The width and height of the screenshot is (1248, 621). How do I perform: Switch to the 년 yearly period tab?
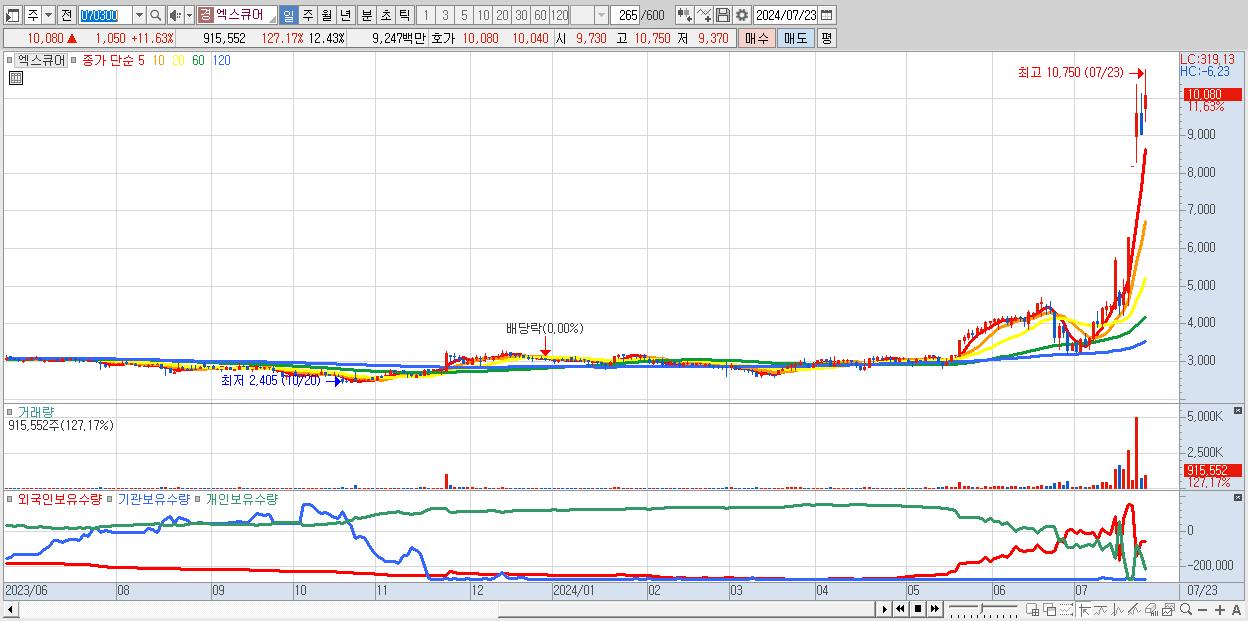(x=345, y=15)
